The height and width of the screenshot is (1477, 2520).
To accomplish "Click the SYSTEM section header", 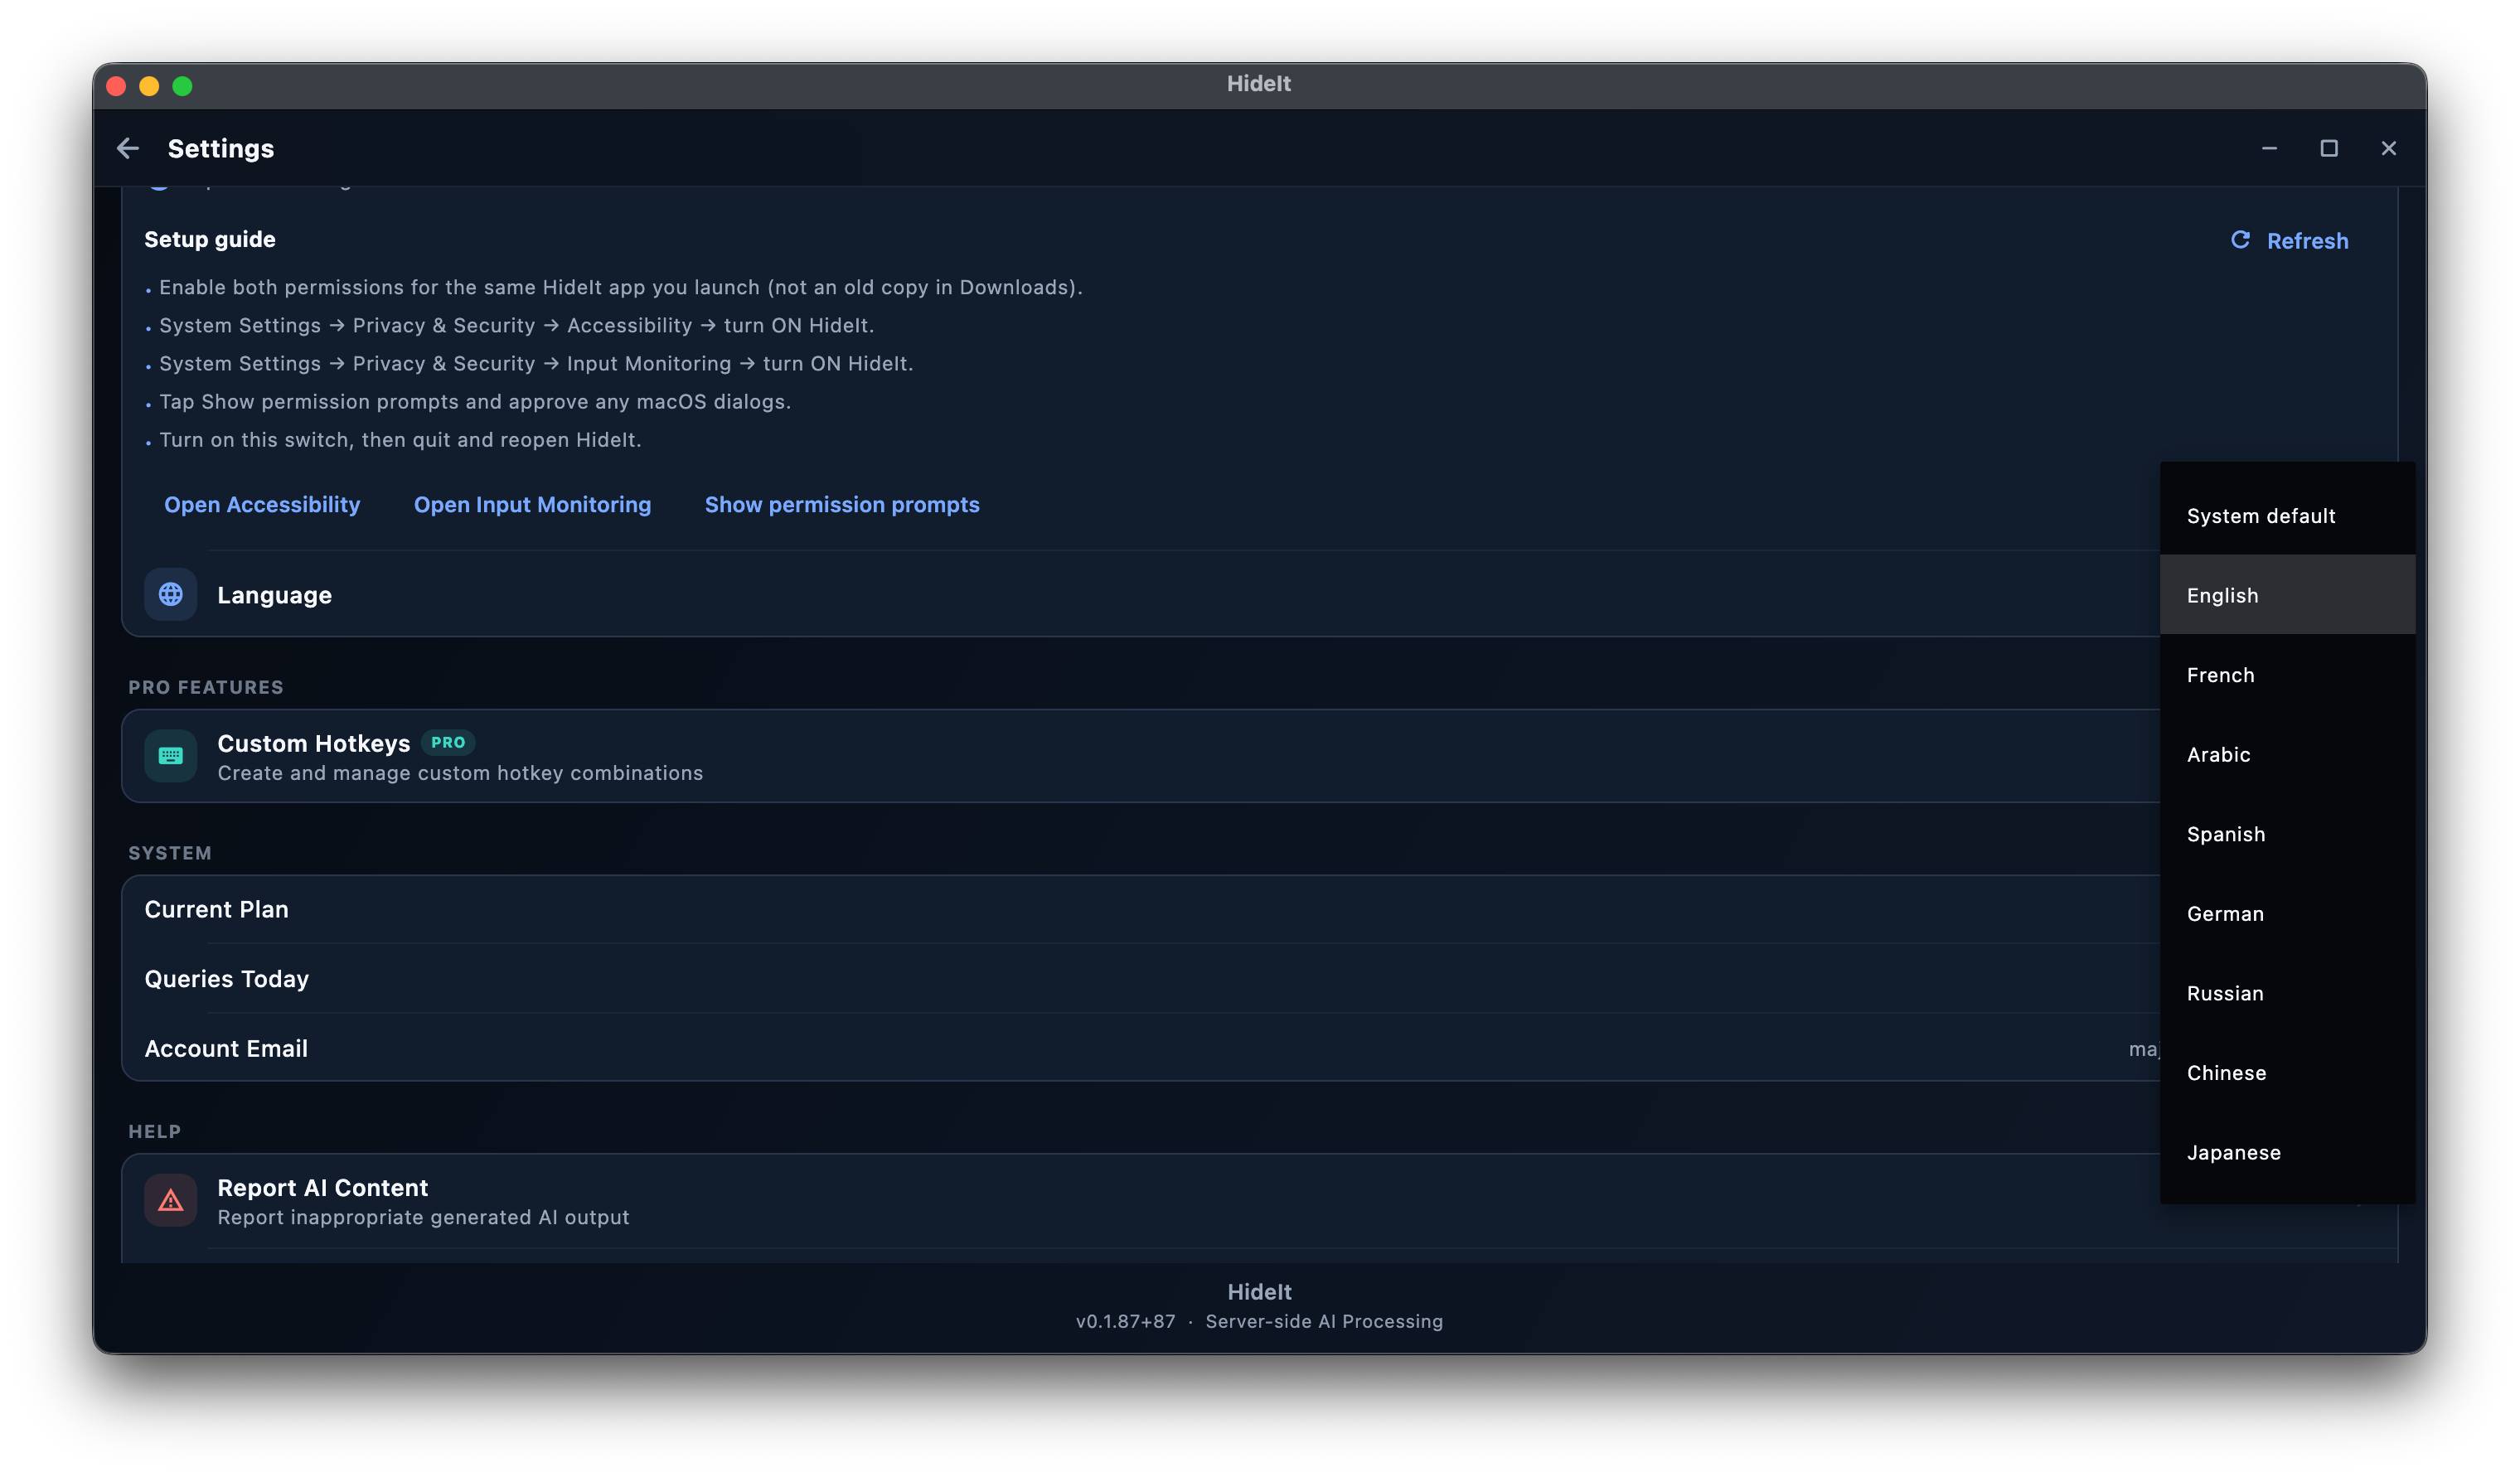I will tap(170, 853).
